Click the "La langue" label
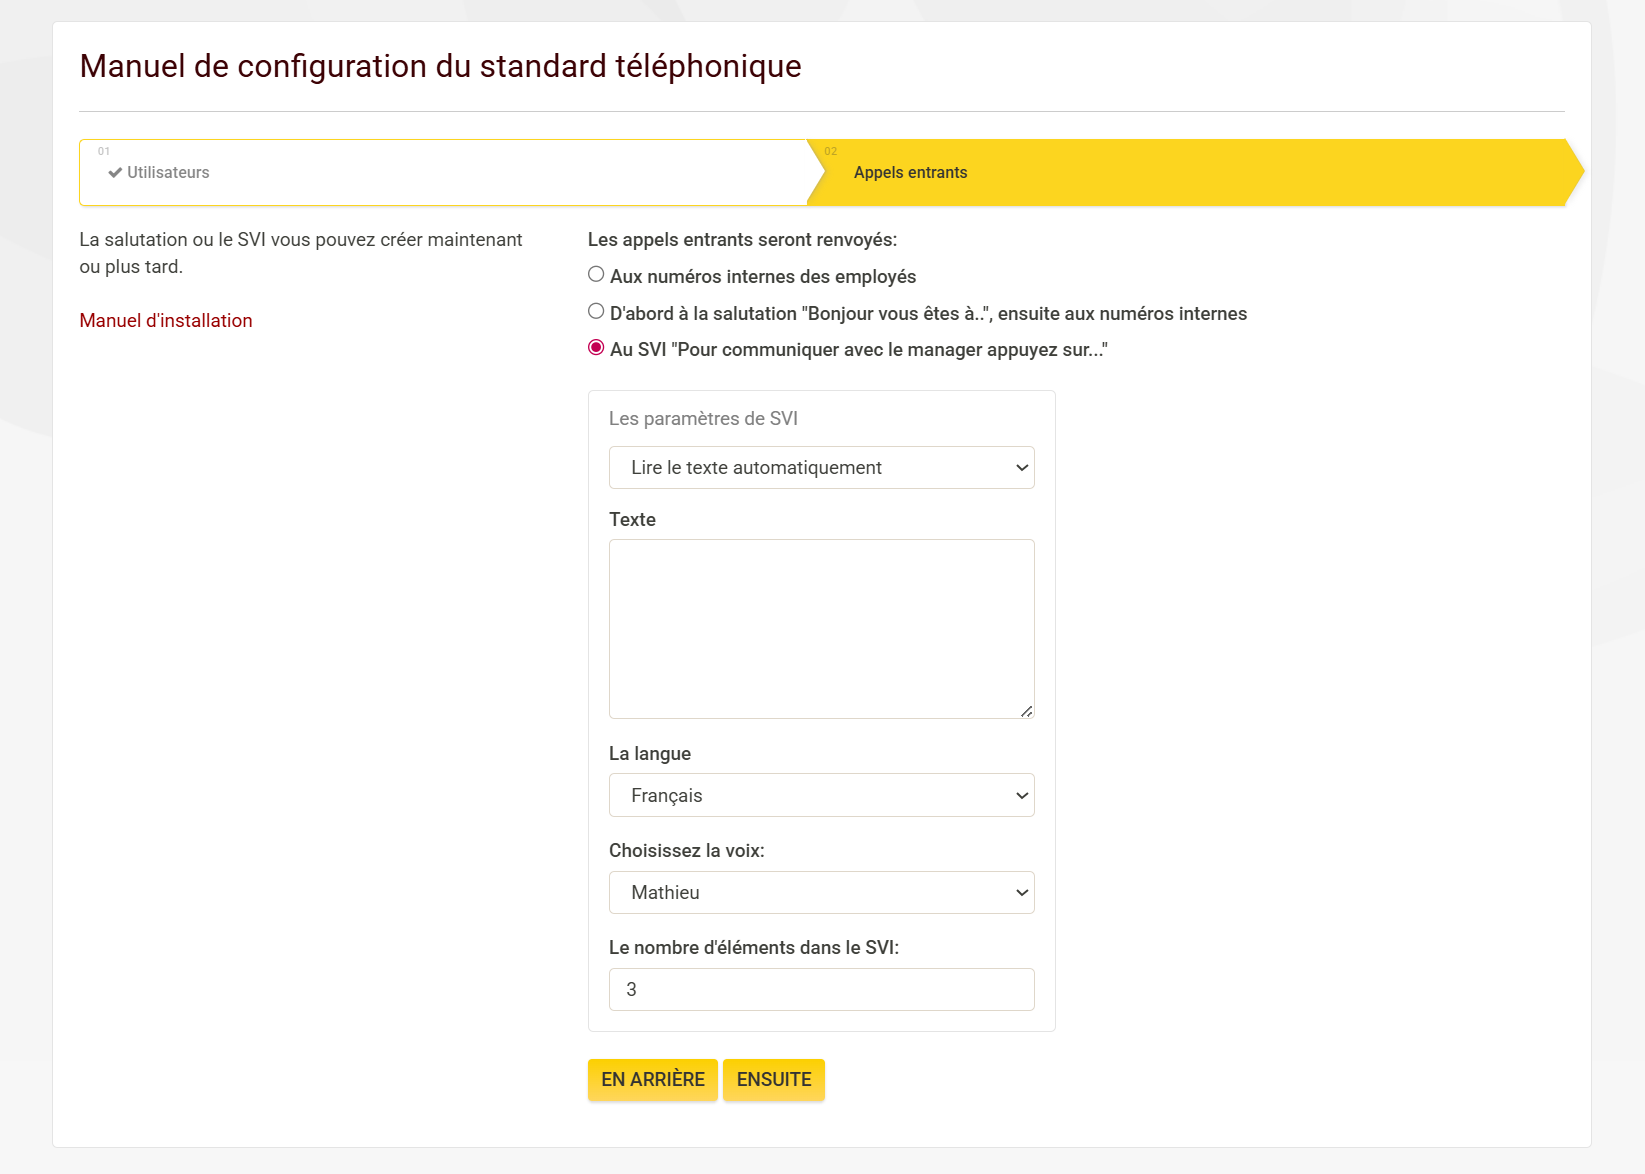This screenshot has width=1645, height=1174. point(650,754)
